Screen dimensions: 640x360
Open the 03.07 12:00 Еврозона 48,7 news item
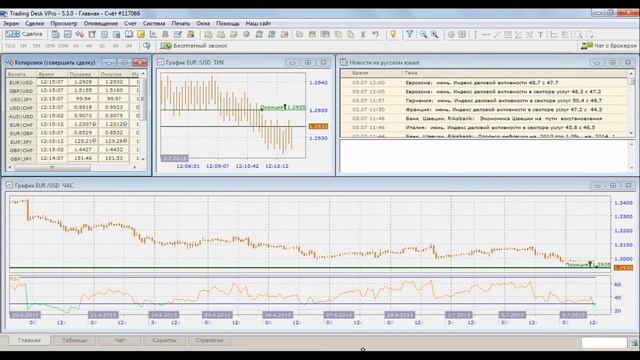(484, 83)
